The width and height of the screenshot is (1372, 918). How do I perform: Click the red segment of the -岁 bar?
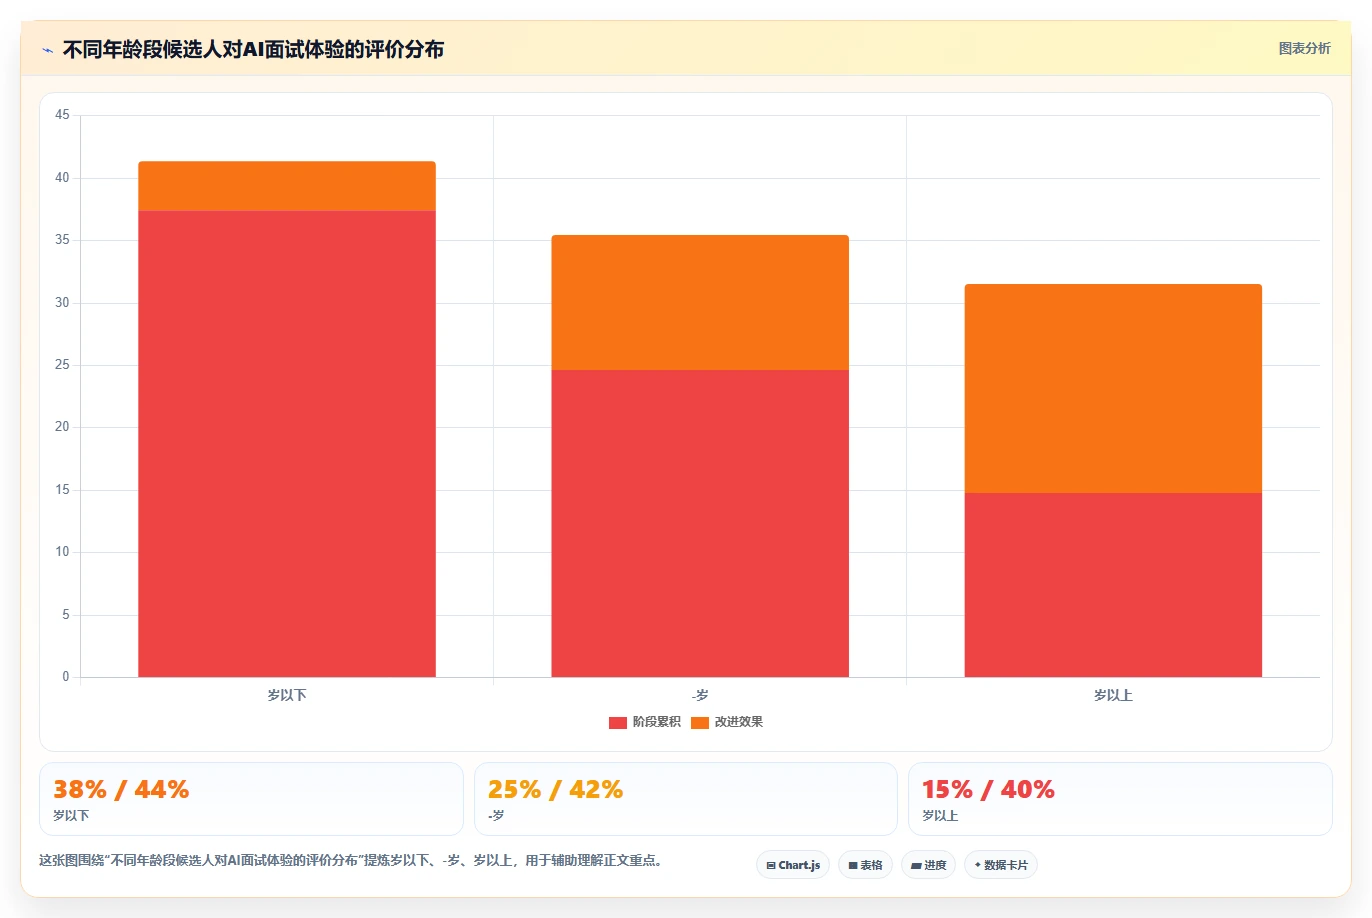[x=700, y=523]
